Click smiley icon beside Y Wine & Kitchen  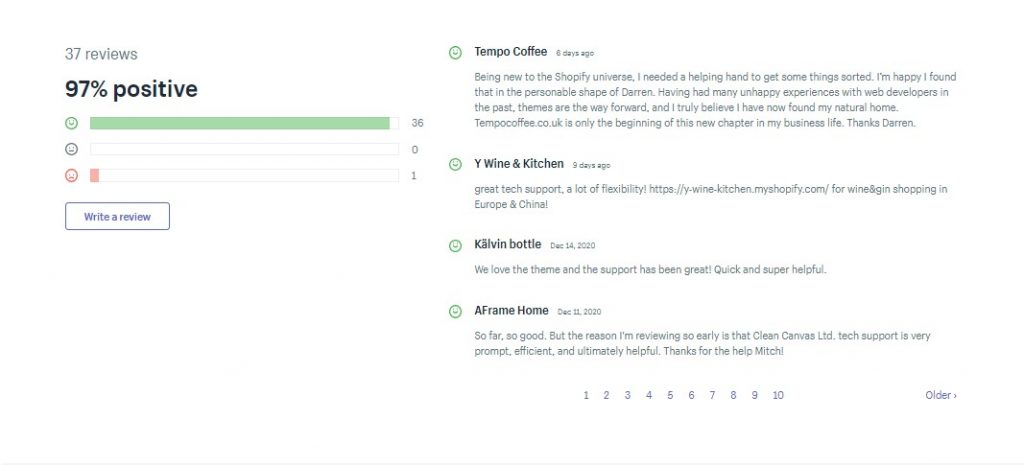click(455, 165)
